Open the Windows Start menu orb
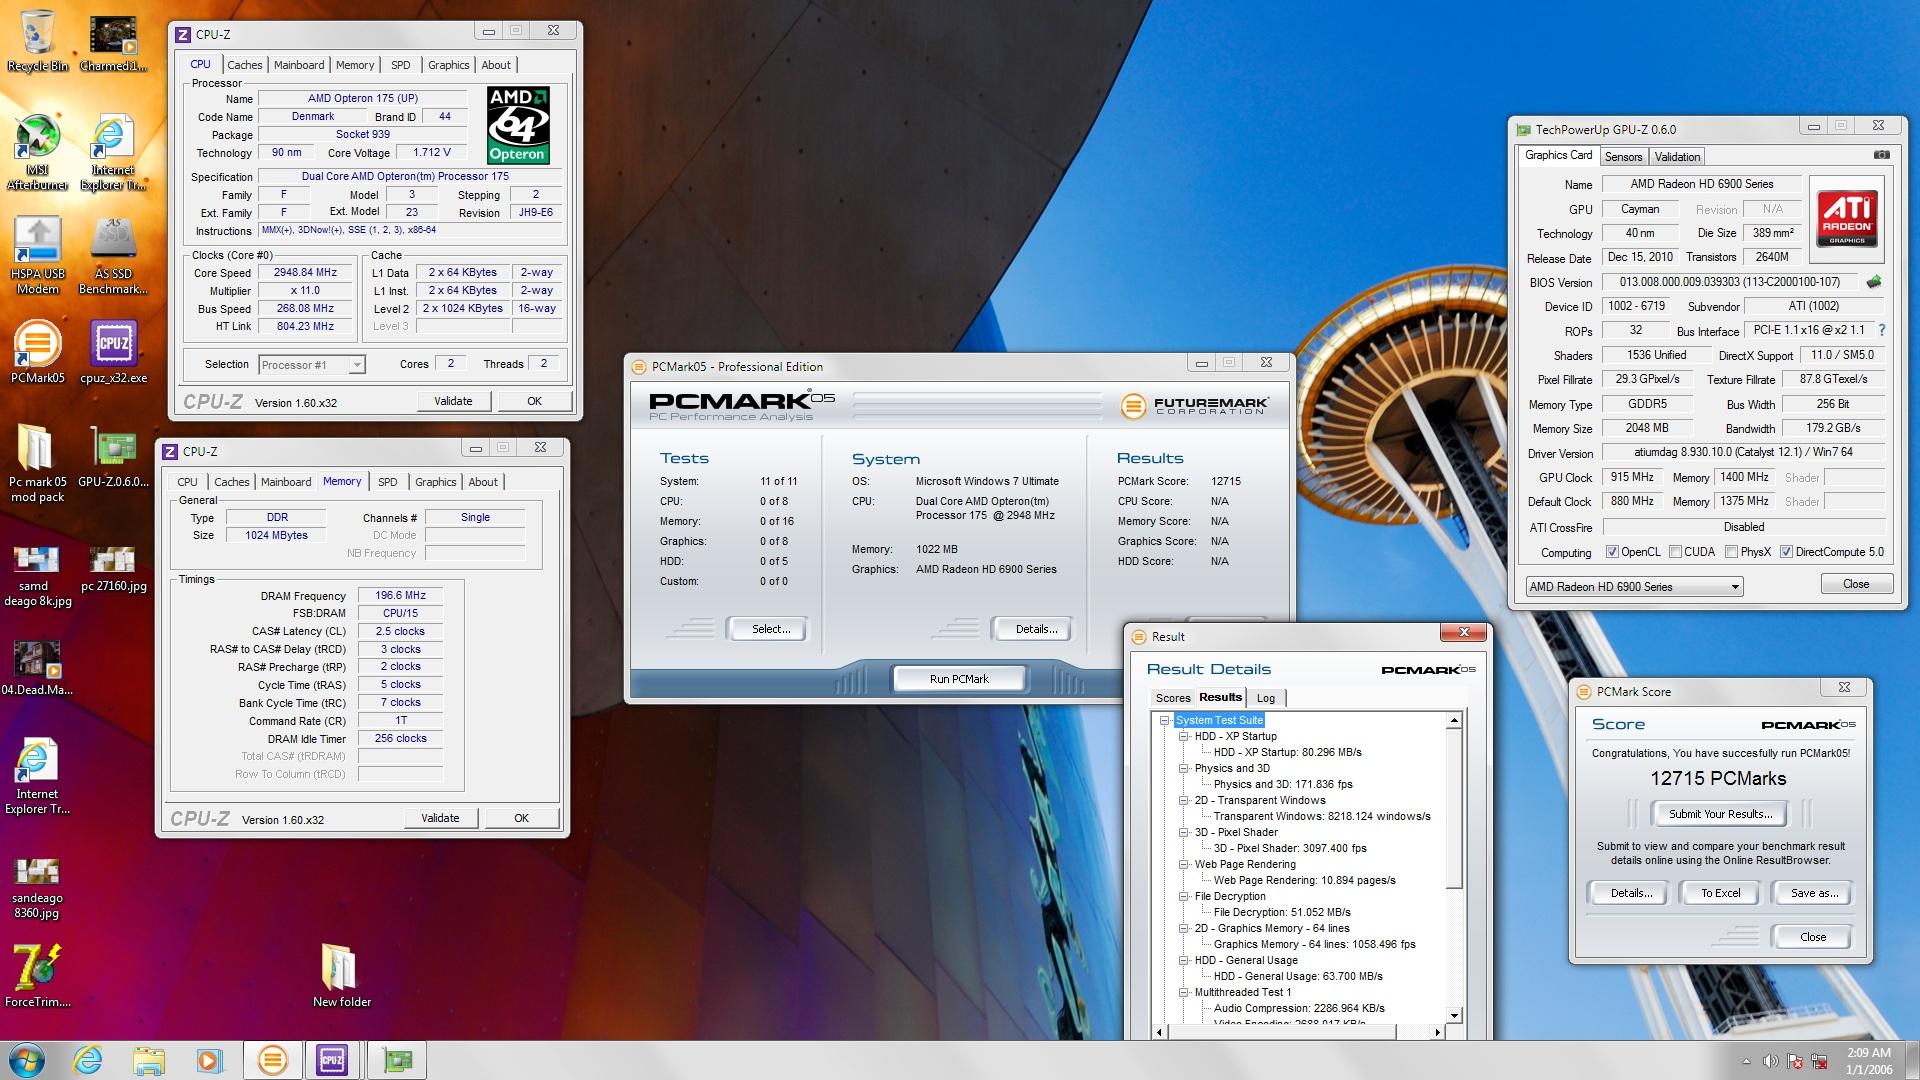Screen dimensions: 1920x1080 point(27,1060)
